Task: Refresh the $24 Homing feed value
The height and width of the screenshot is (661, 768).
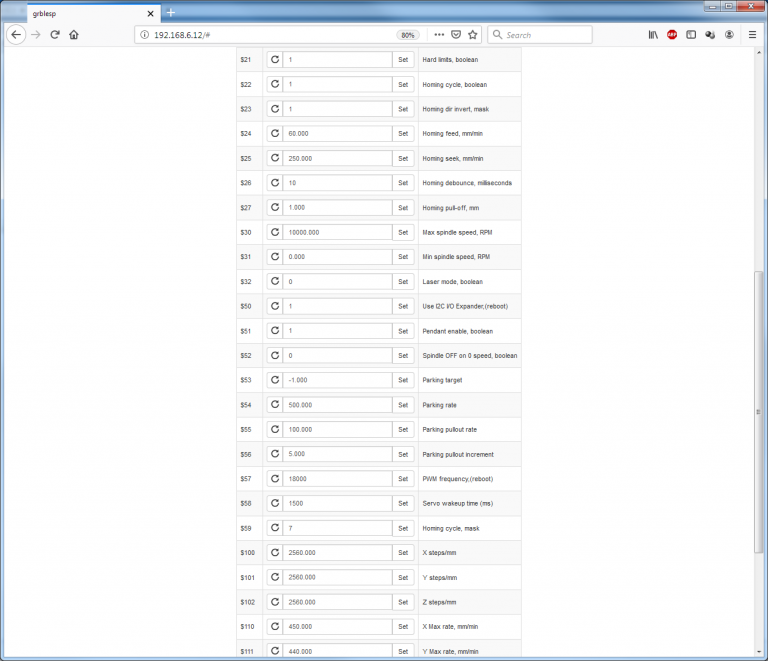Action: [x=275, y=134]
